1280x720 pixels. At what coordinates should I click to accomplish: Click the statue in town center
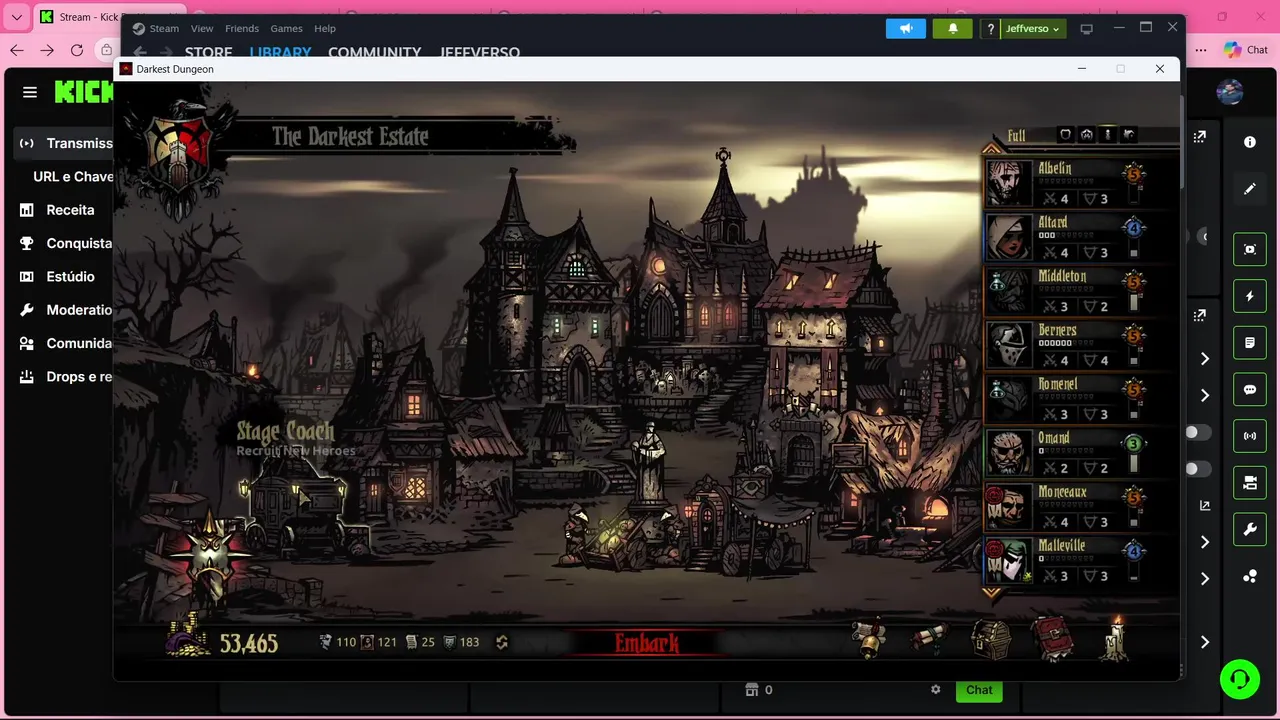coord(651,462)
